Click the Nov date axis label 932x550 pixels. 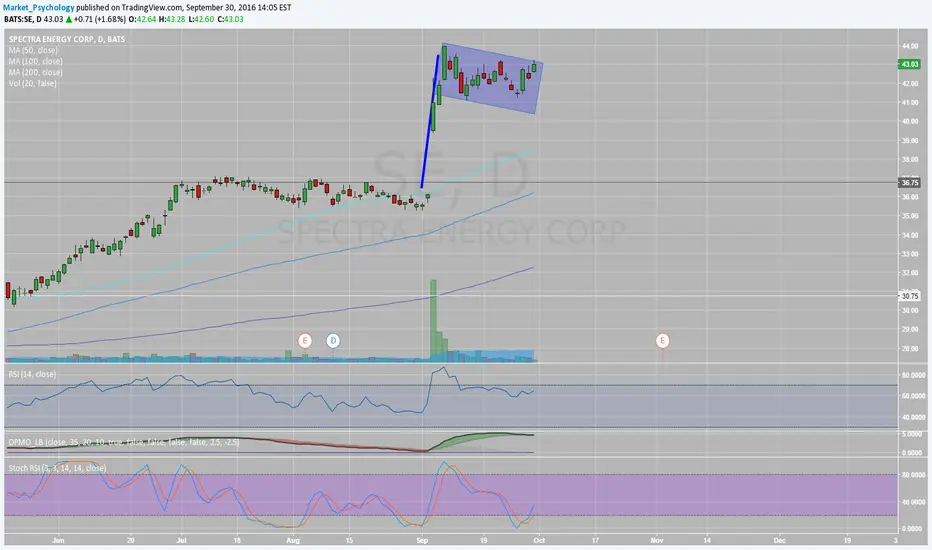click(657, 540)
